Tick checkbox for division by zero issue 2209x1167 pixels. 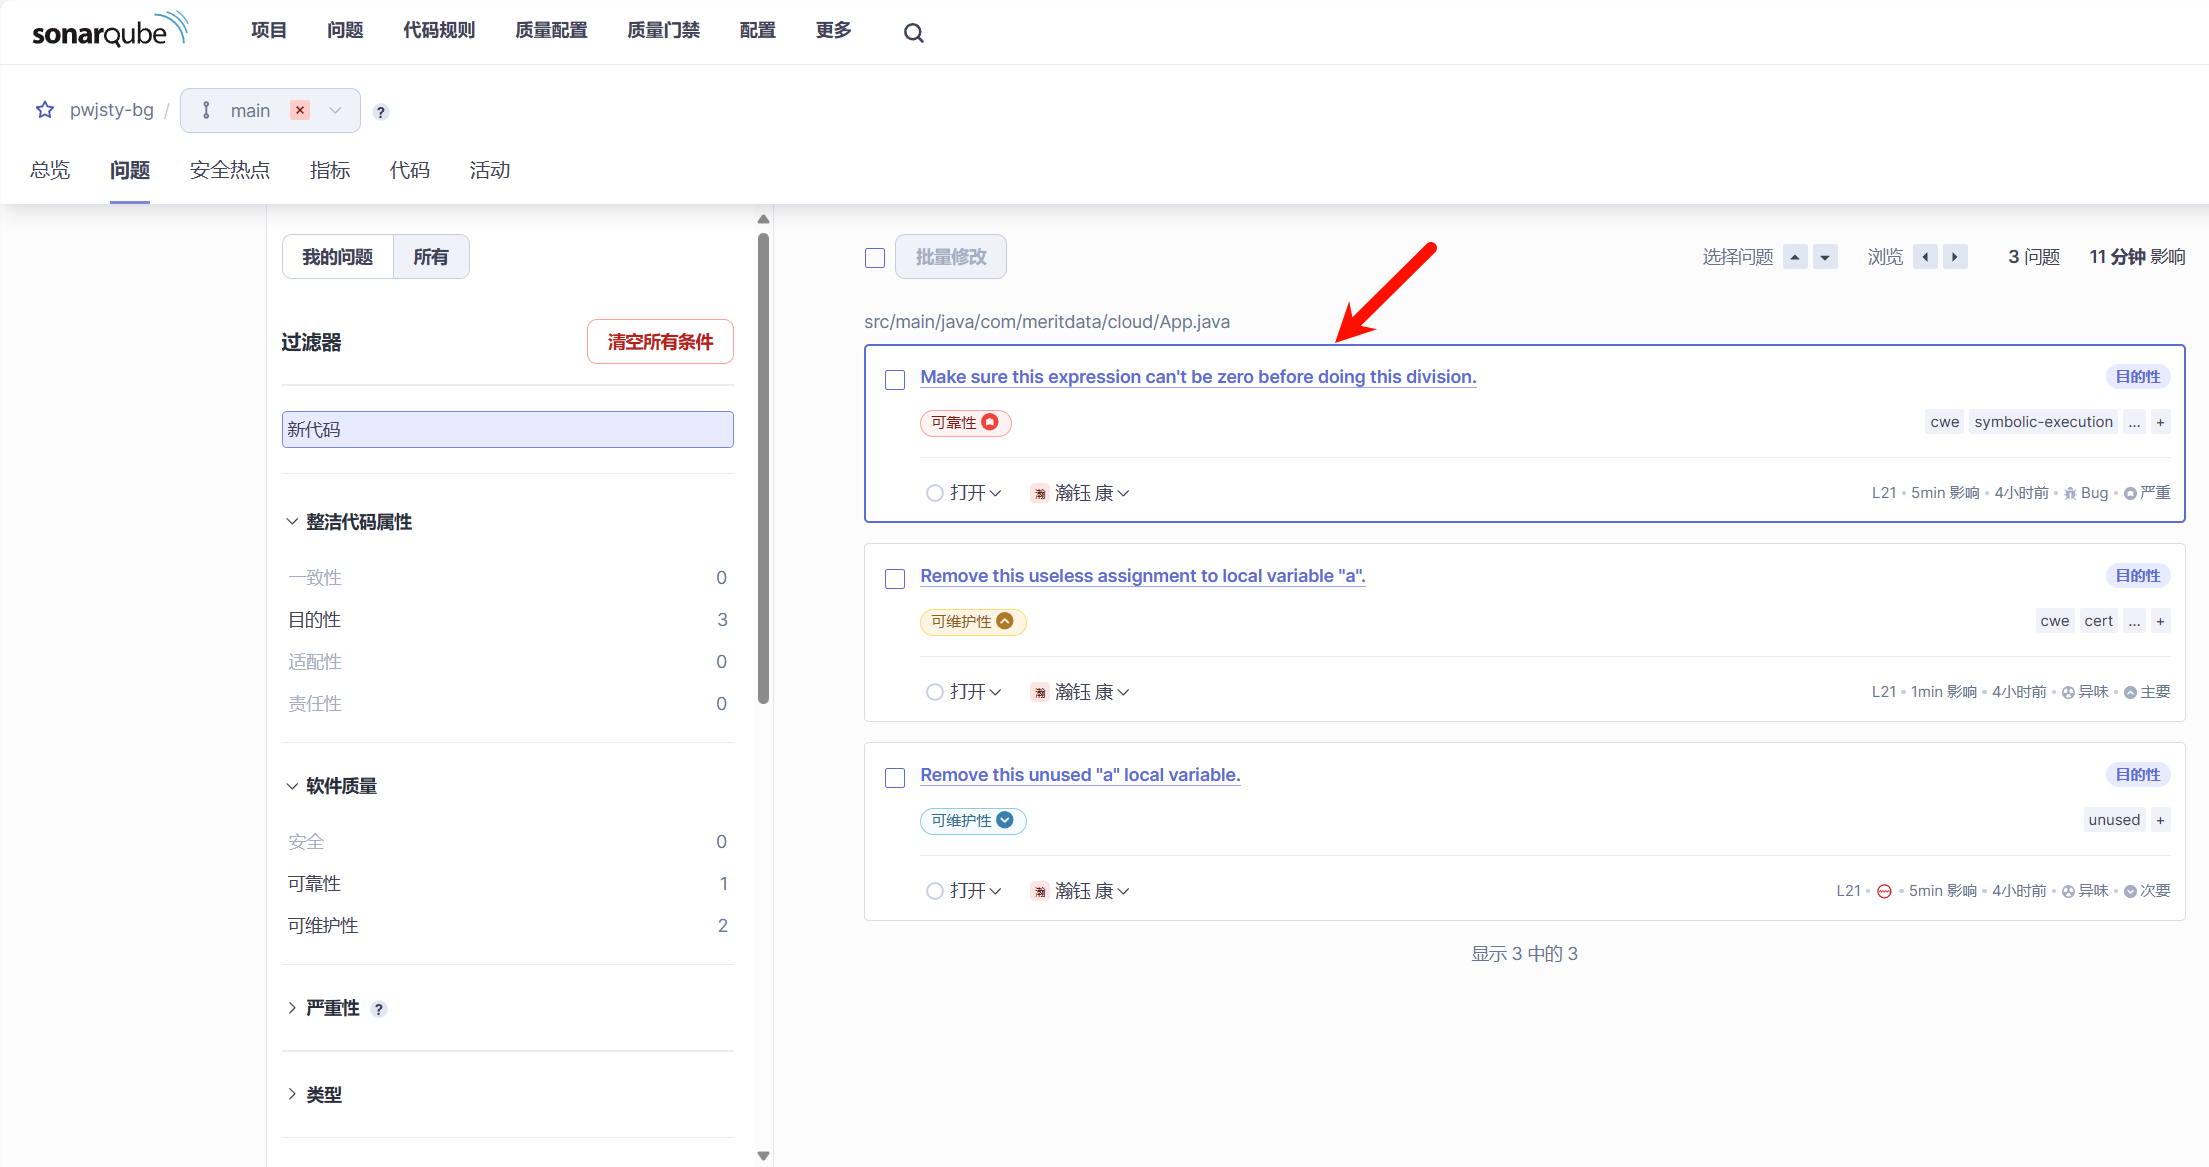tap(895, 379)
